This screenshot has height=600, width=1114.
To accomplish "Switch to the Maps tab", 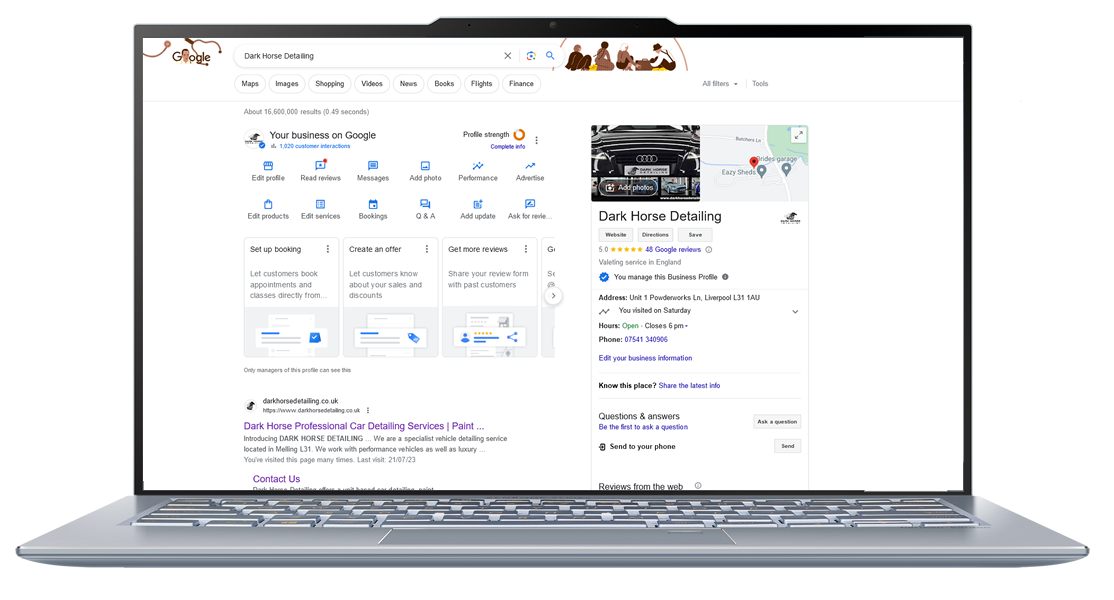I will (249, 84).
